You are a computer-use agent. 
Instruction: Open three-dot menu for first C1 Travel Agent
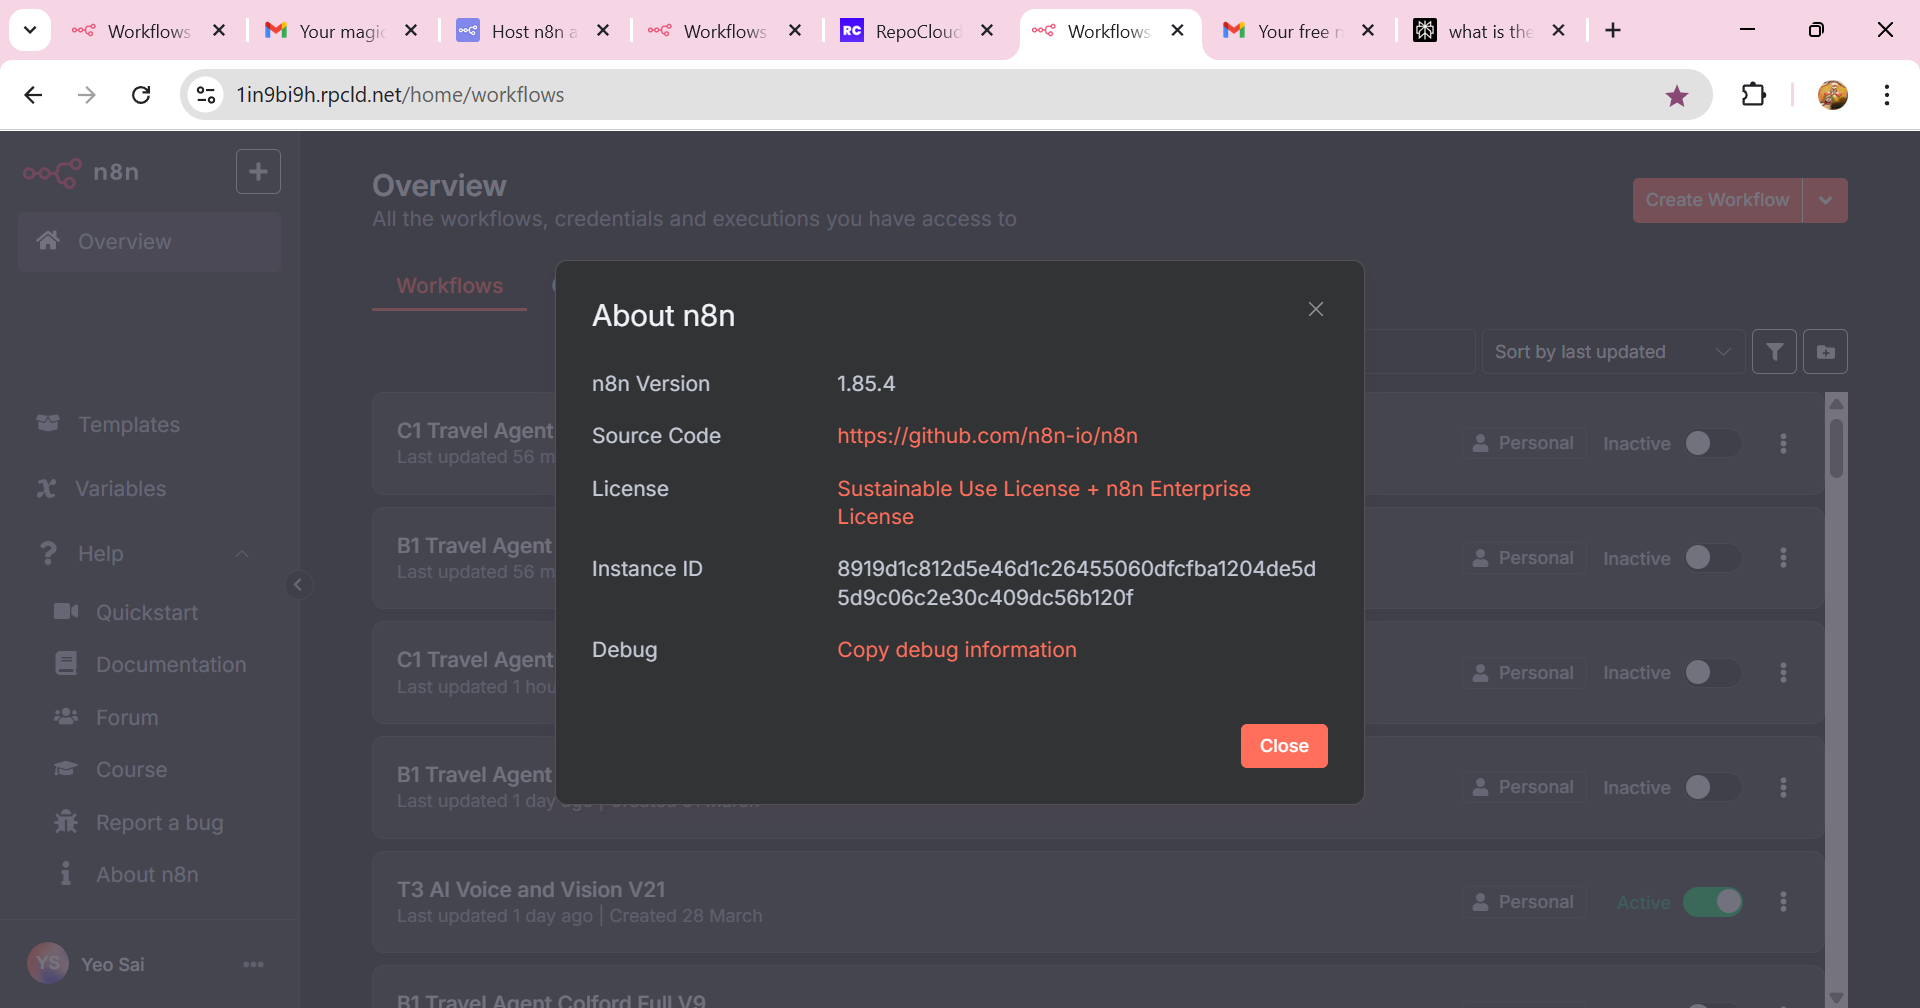coord(1783,443)
